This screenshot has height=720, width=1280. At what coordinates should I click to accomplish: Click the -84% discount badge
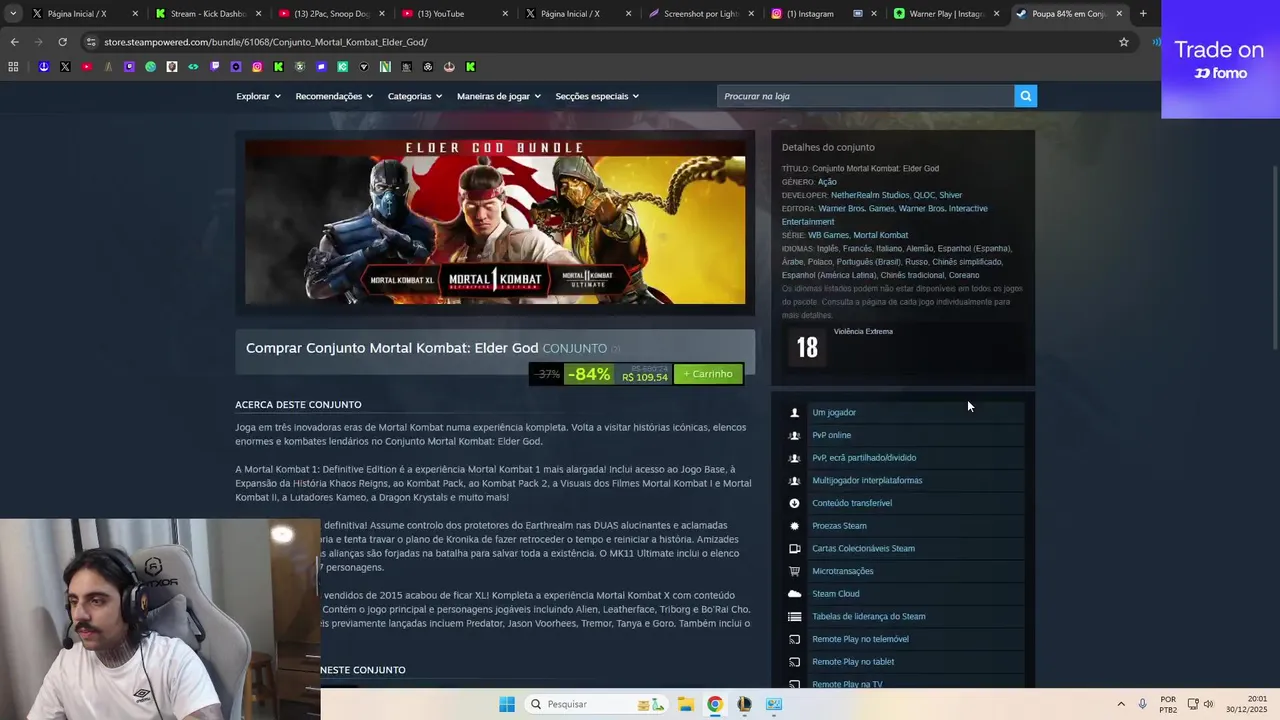tap(588, 374)
